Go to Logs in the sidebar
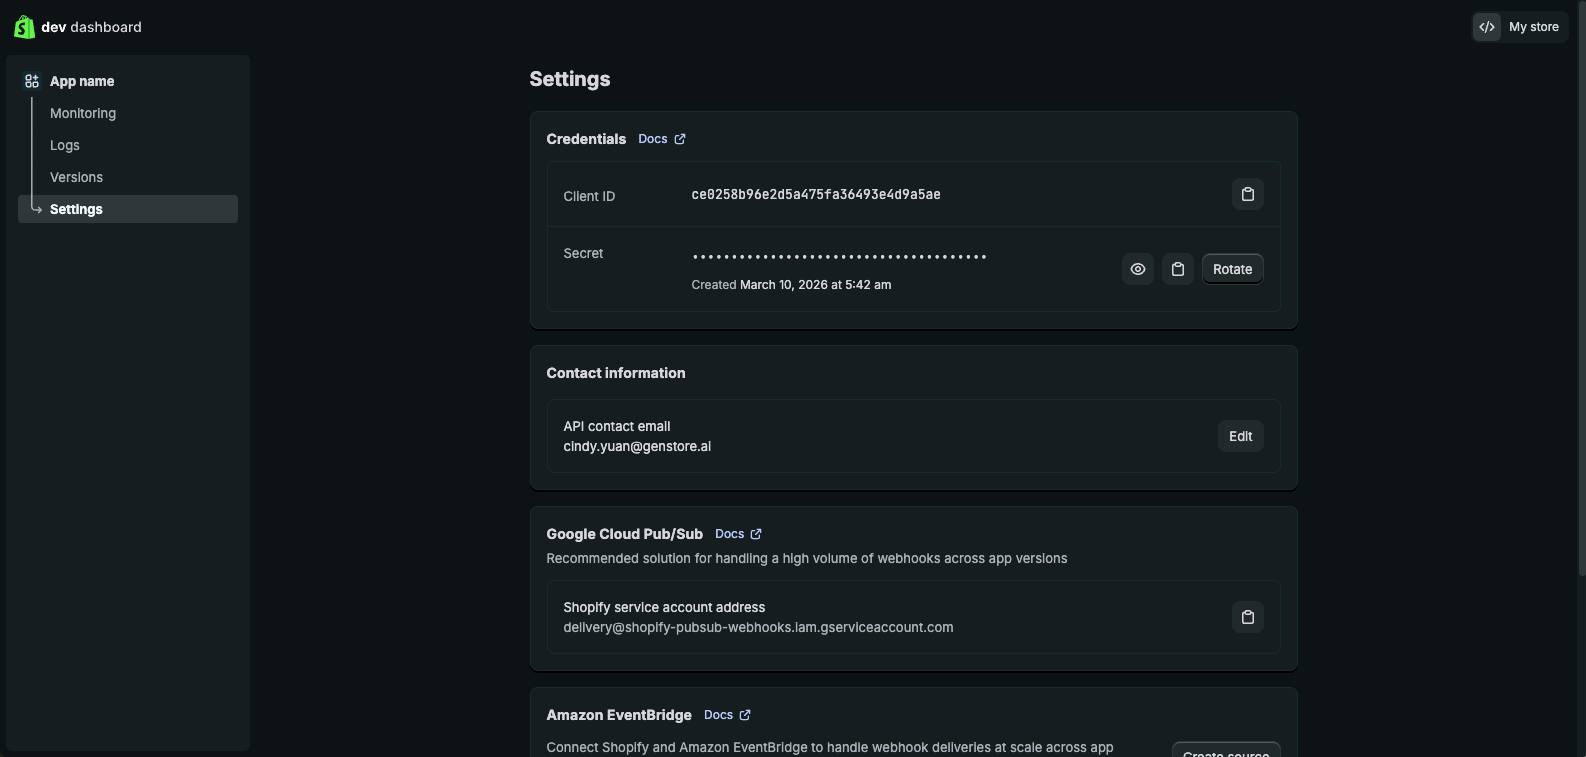This screenshot has height=757, width=1586. 65,145
